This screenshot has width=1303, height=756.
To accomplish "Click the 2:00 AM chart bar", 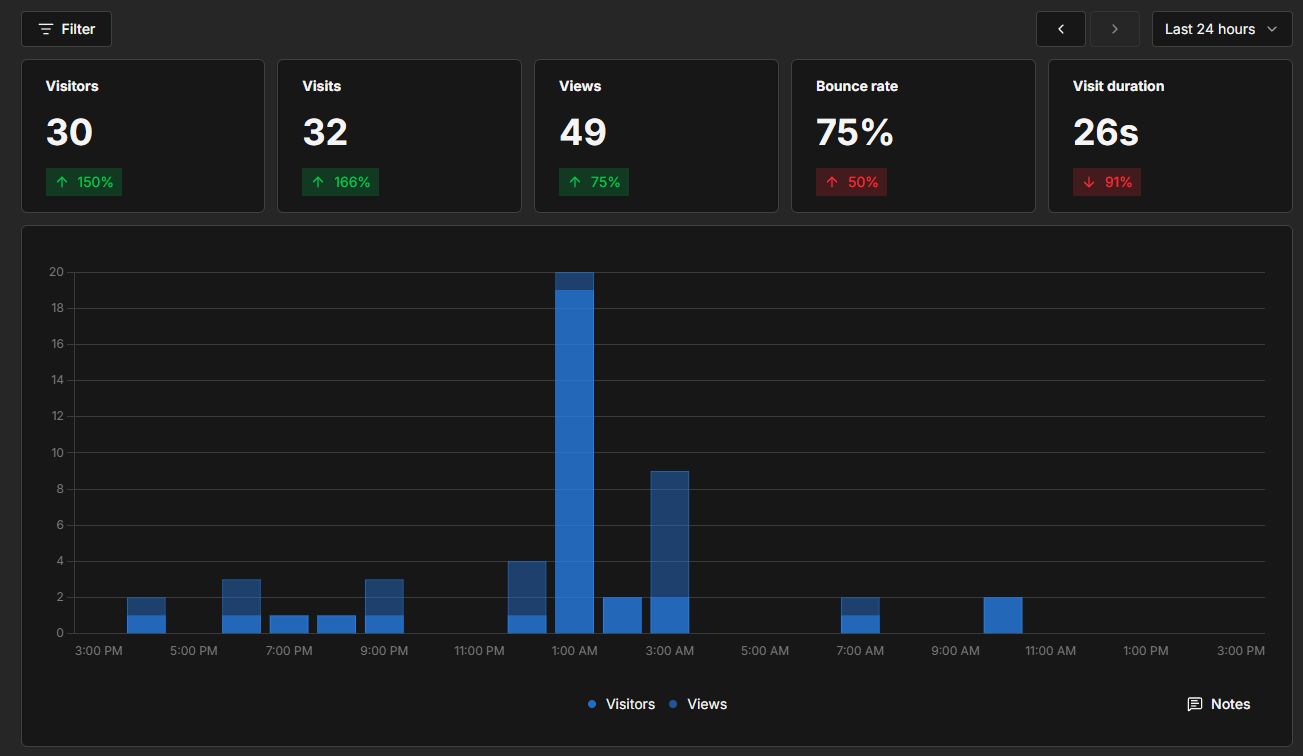I will pyautogui.click(x=622, y=615).
